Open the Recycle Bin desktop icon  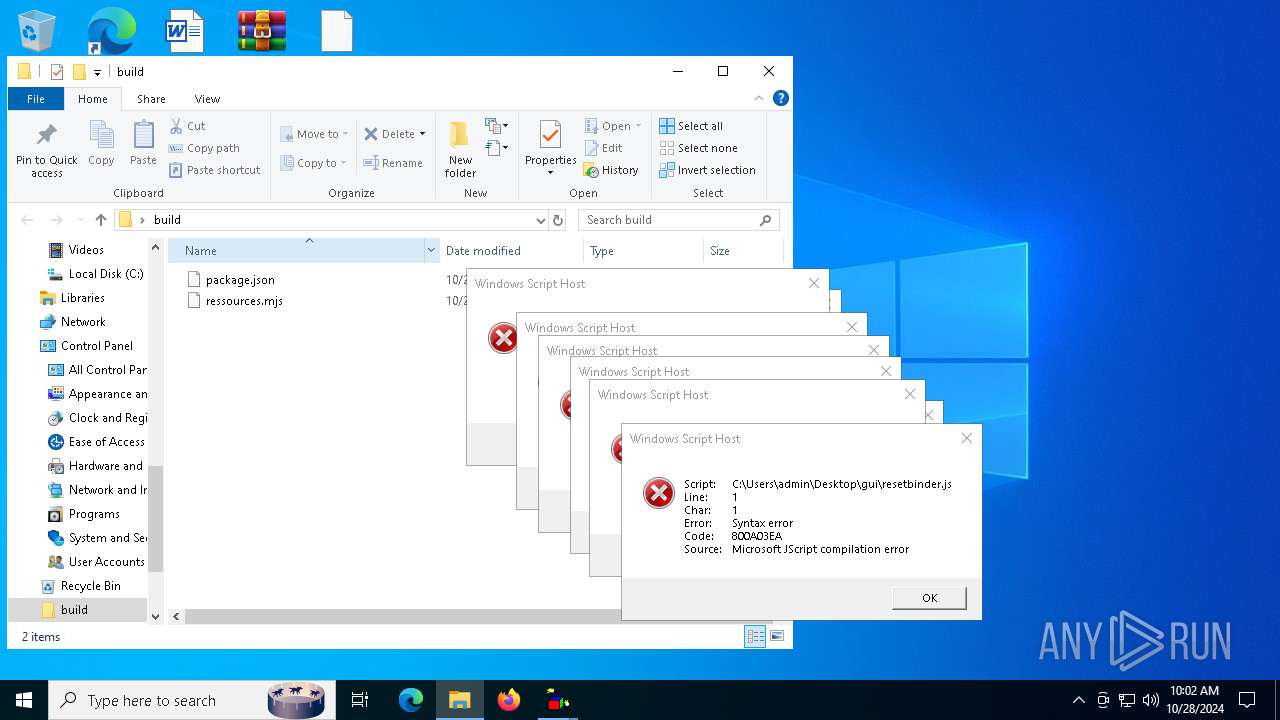pos(37,30)
